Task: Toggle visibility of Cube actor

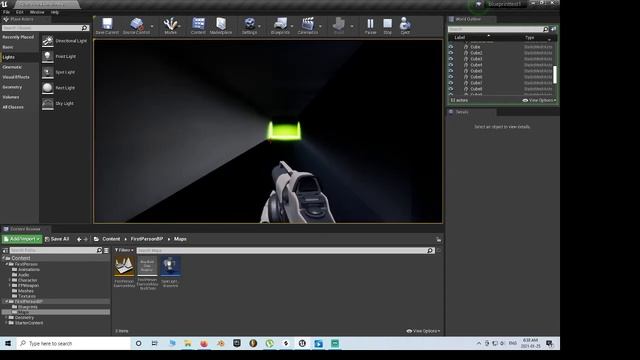Action: (x=451, y=47)
